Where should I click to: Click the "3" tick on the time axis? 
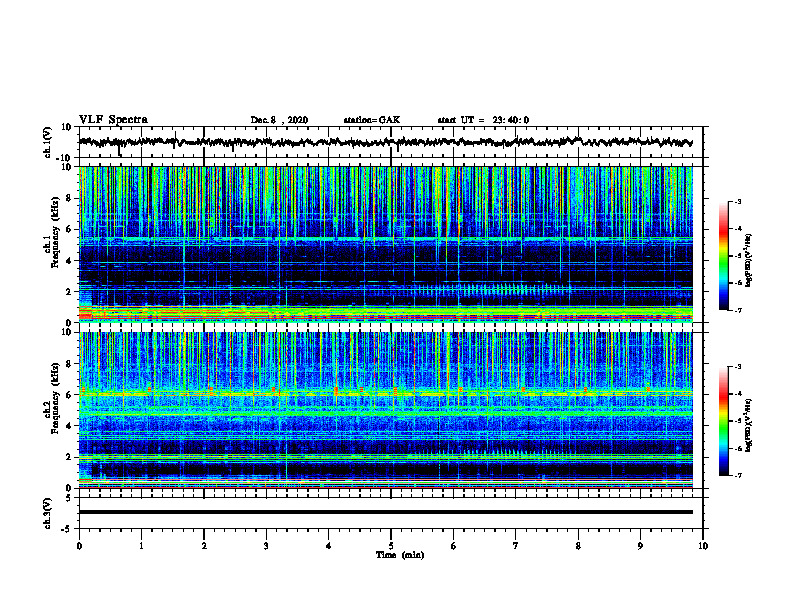[x=266, y=546]
